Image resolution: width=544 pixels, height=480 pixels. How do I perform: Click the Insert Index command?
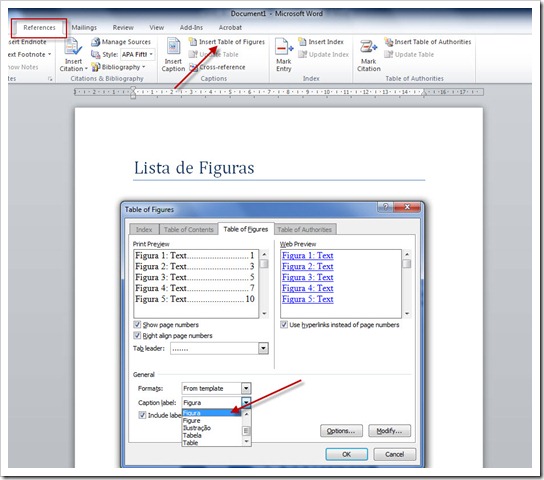tap(321, 42)
